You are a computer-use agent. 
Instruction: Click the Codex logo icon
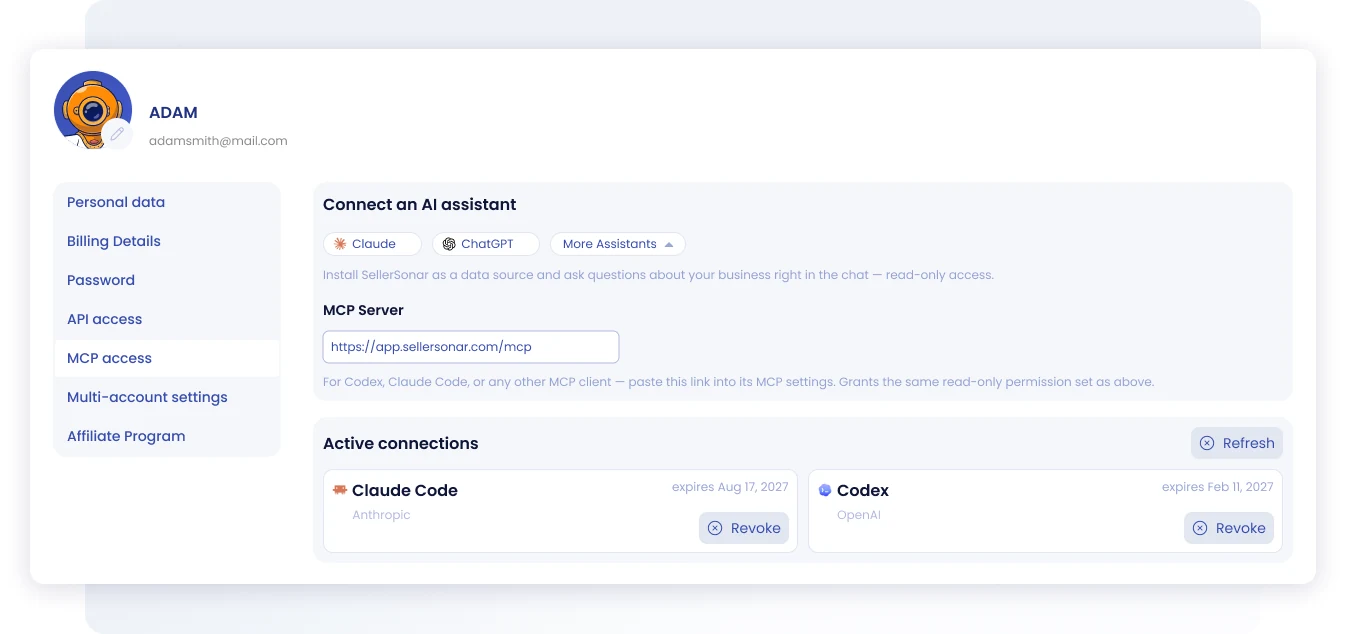tap(825, 490)
